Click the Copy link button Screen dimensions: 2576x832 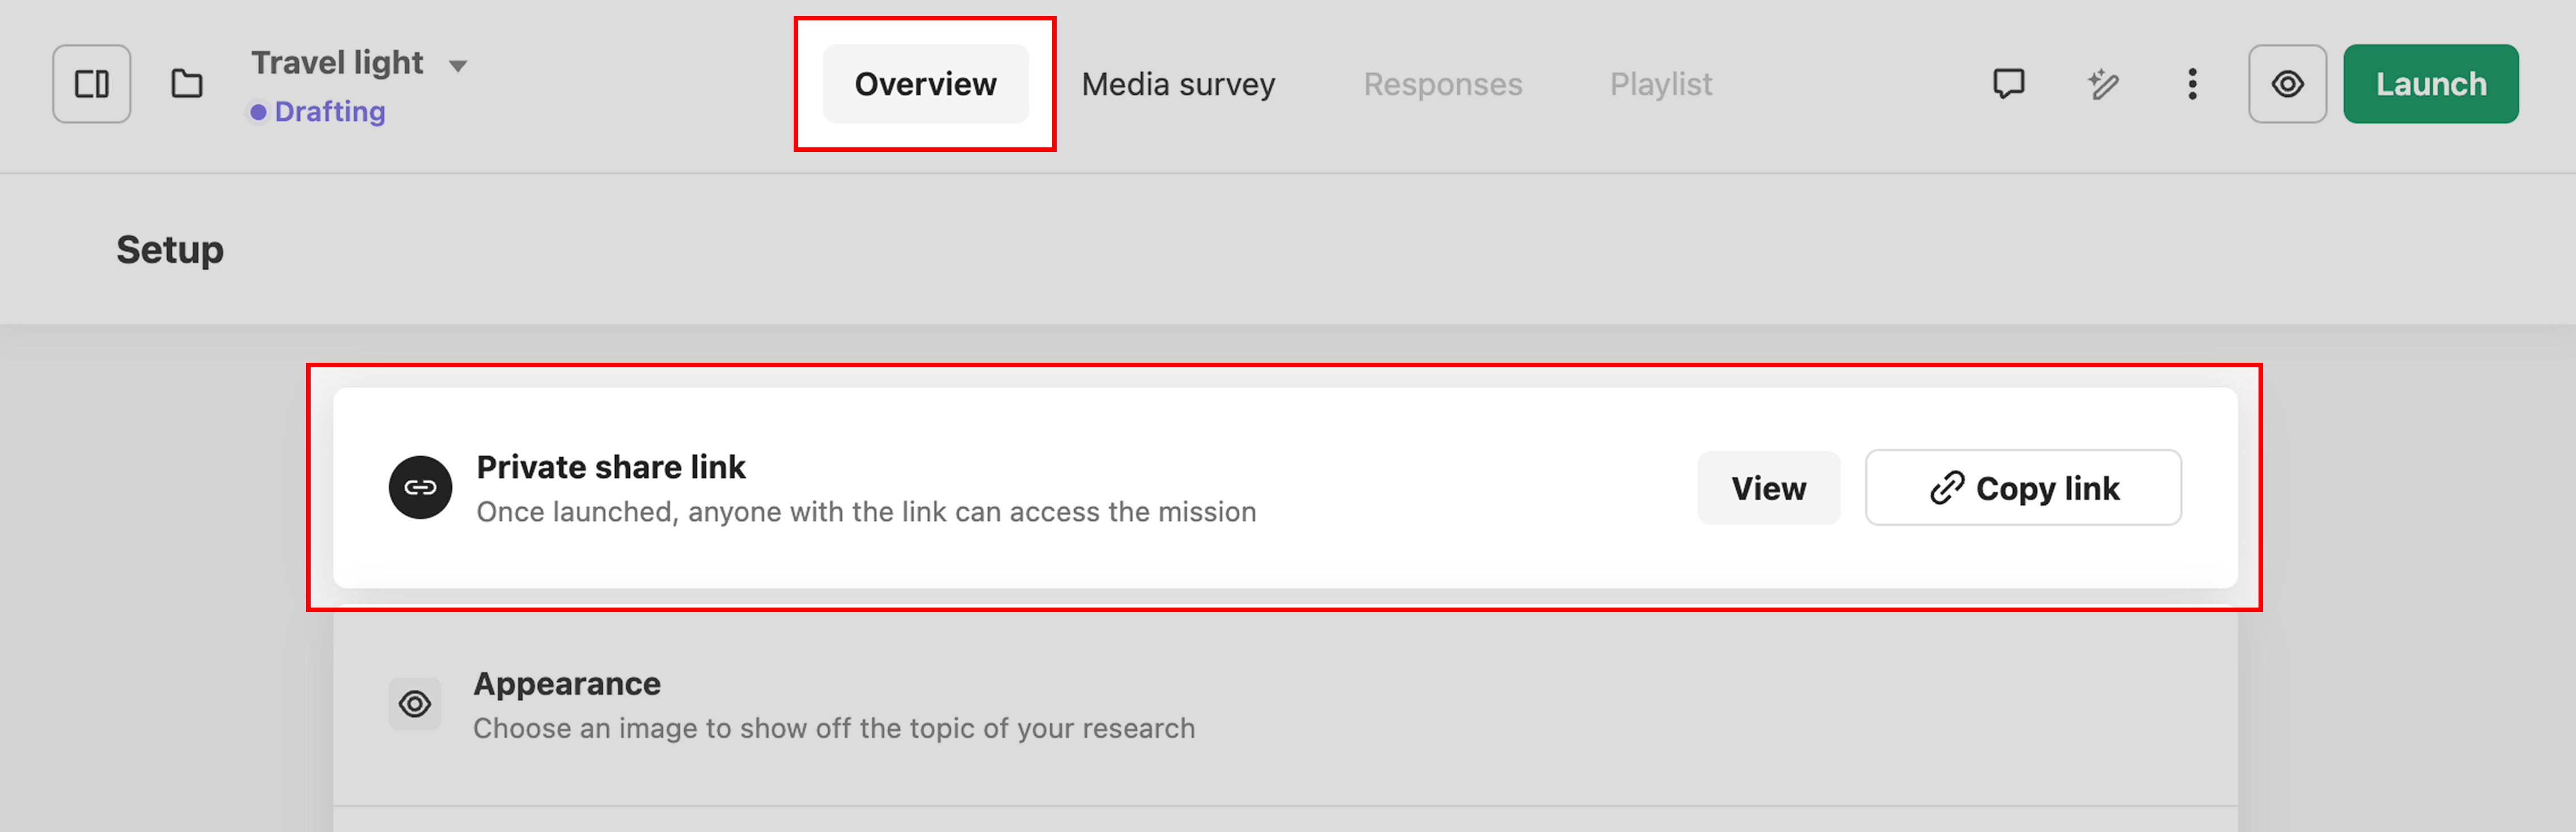[2023, 488]
